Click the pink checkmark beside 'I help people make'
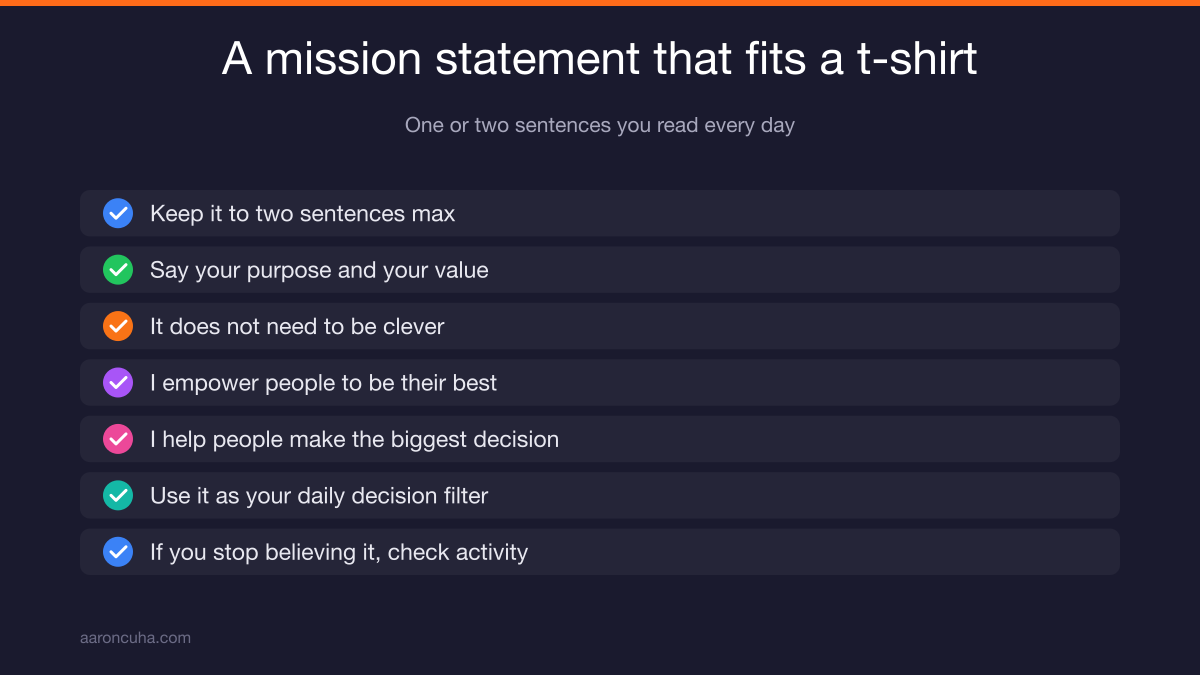 click(118, 439)
